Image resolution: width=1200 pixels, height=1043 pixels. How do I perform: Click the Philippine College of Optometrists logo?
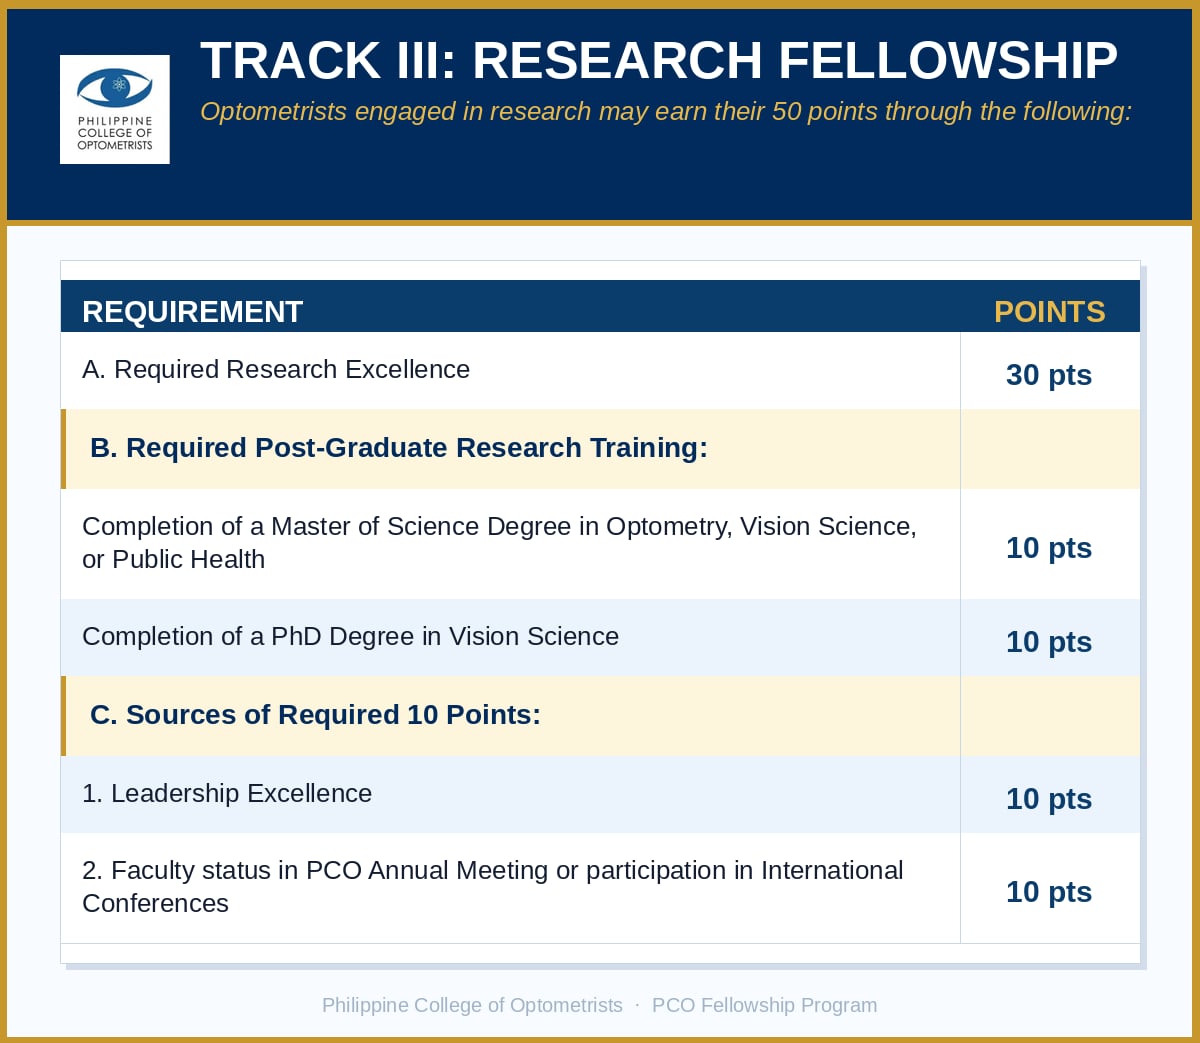[115, 109]
